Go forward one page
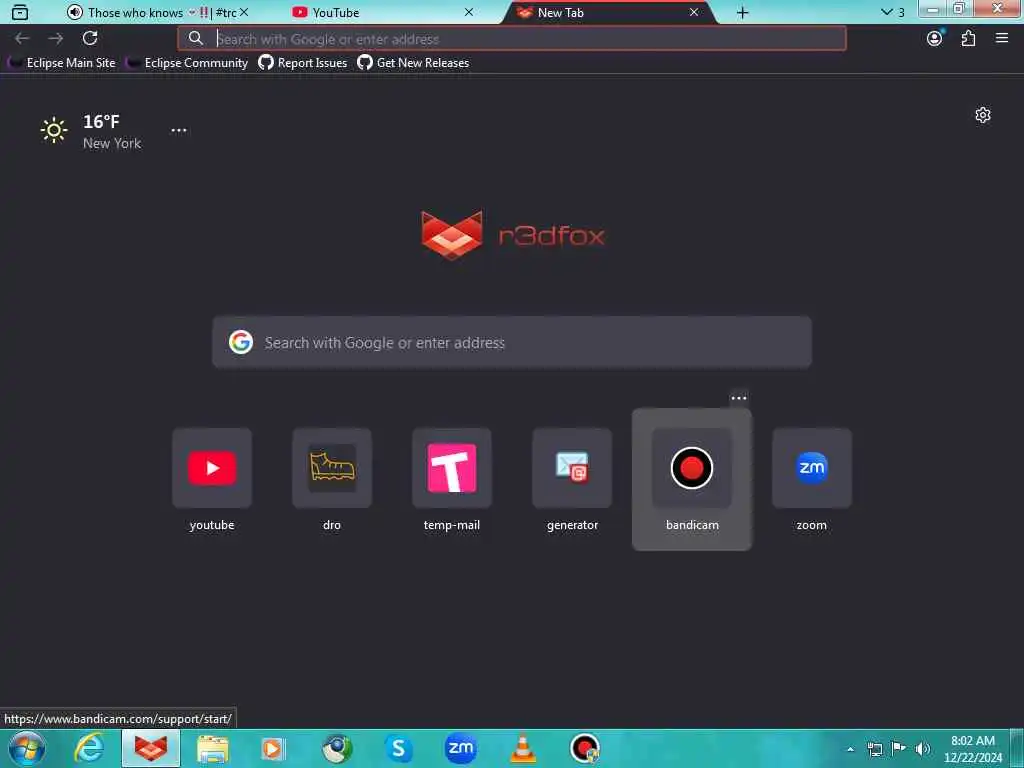This screenshot has height=768, width=1024. pos(56,39)
